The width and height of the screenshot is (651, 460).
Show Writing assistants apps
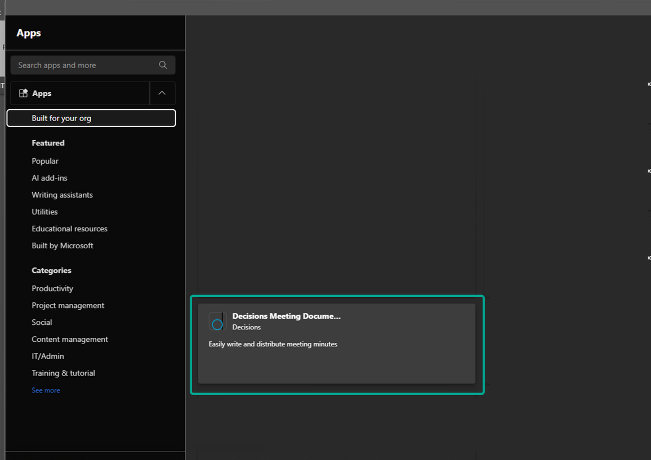(62, 195)
